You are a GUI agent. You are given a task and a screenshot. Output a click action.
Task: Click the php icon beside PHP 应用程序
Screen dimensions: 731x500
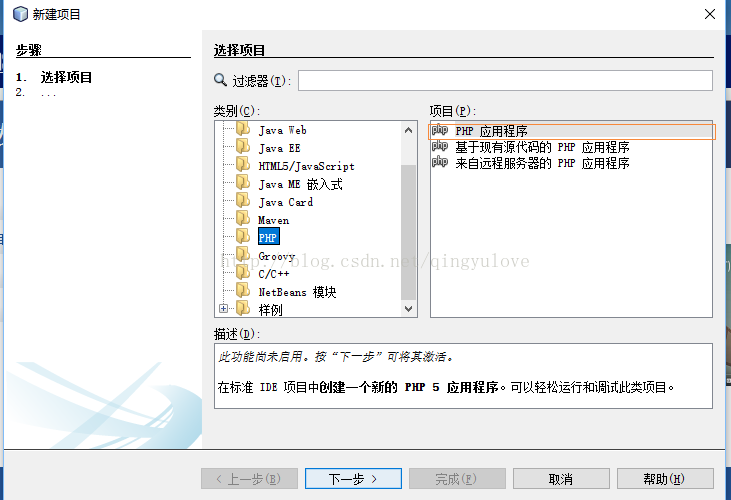coord(440,130)
